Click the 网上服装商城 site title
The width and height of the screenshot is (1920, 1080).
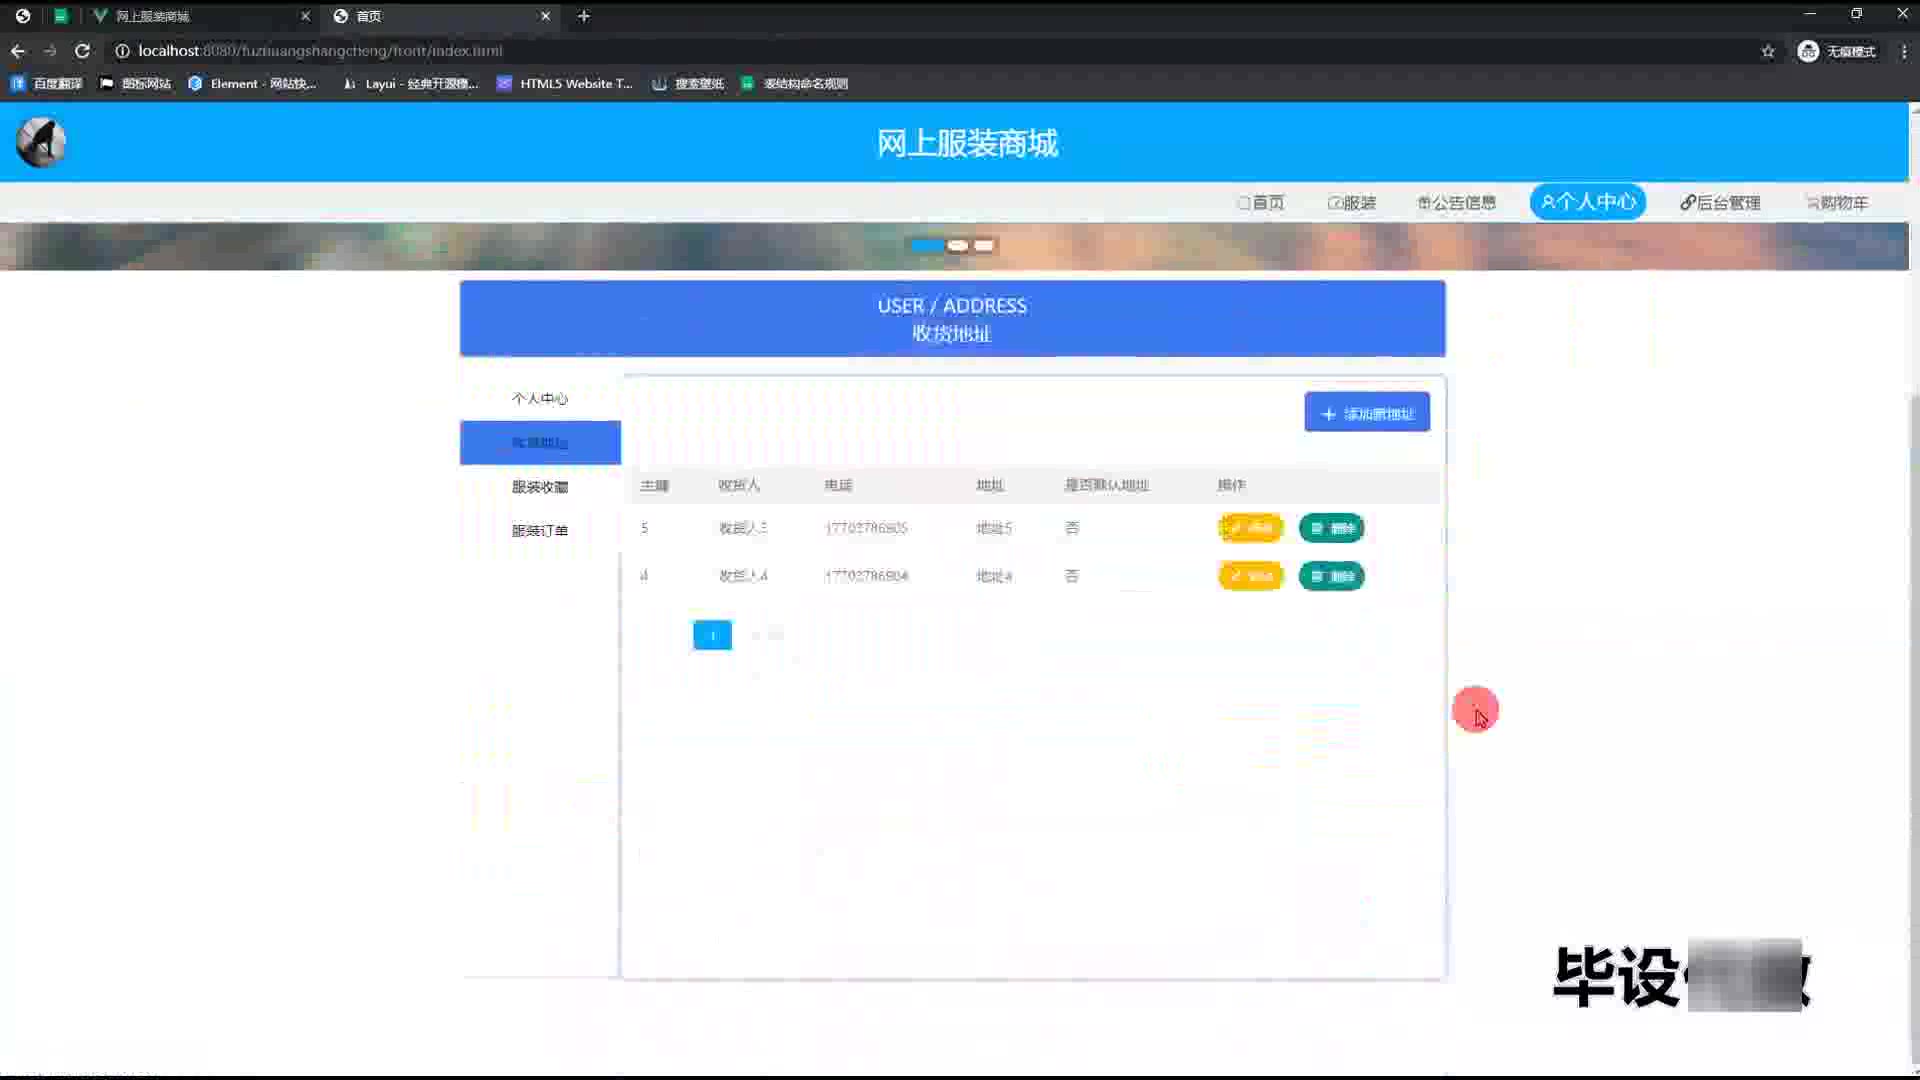[x=967, y=143]
